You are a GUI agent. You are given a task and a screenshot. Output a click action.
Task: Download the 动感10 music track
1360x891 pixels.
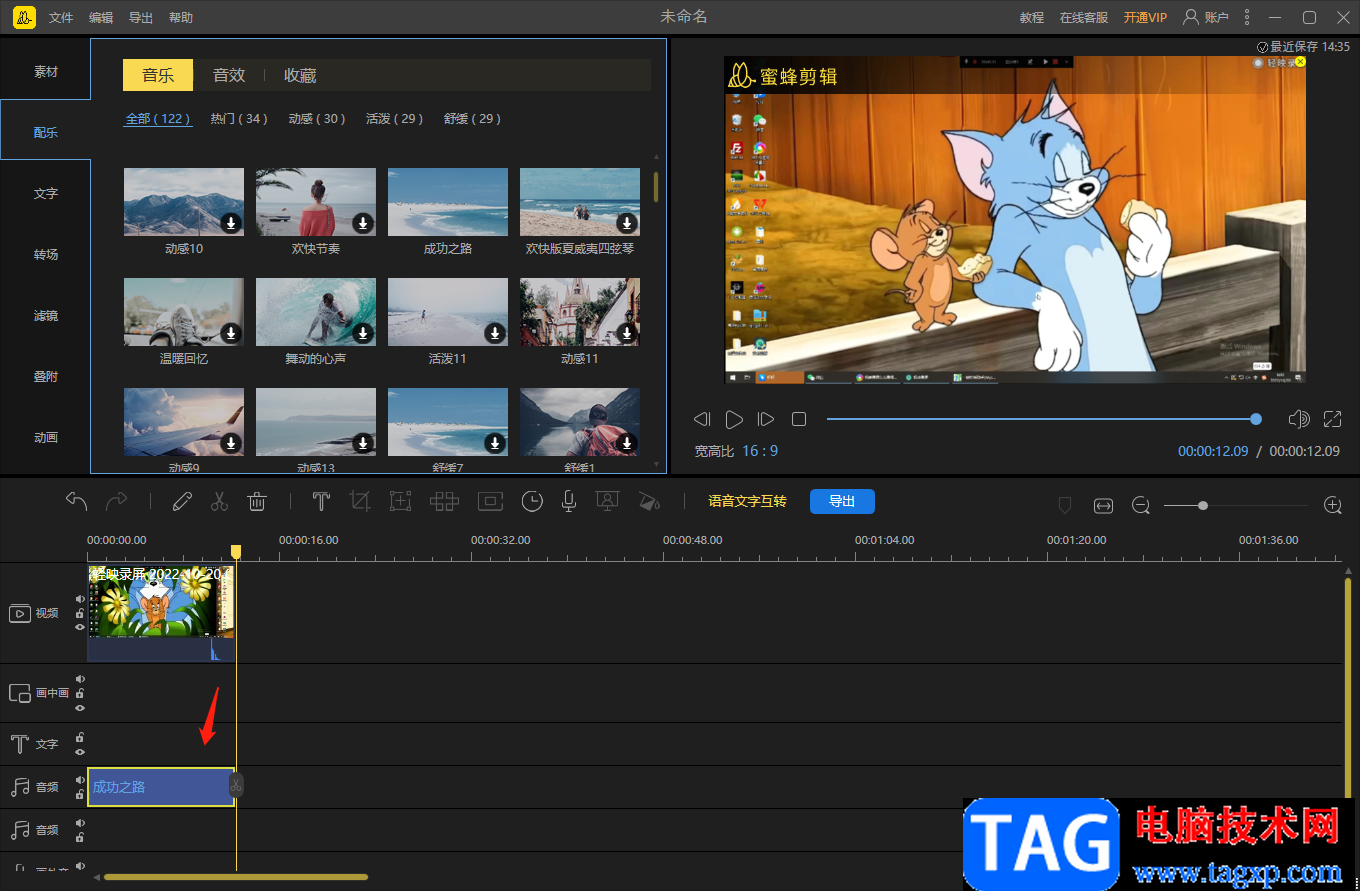click(231, 223)
